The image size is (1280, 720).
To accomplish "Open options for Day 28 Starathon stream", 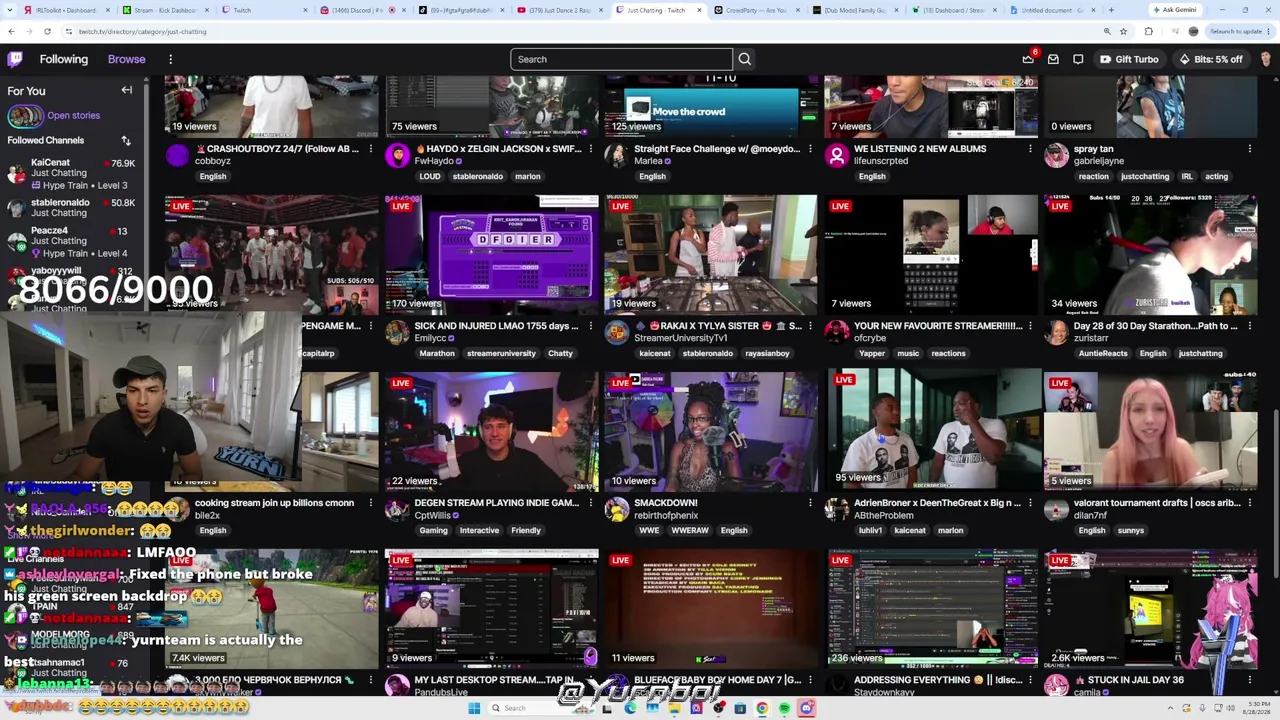I will coord(1250,326).
